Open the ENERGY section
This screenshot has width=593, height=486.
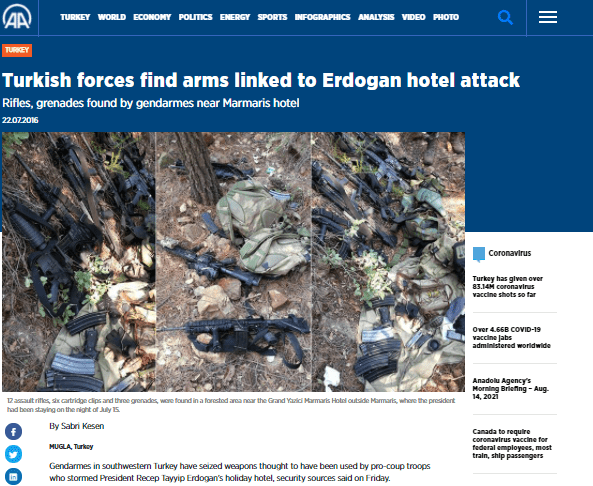click(x=235, y=17)
